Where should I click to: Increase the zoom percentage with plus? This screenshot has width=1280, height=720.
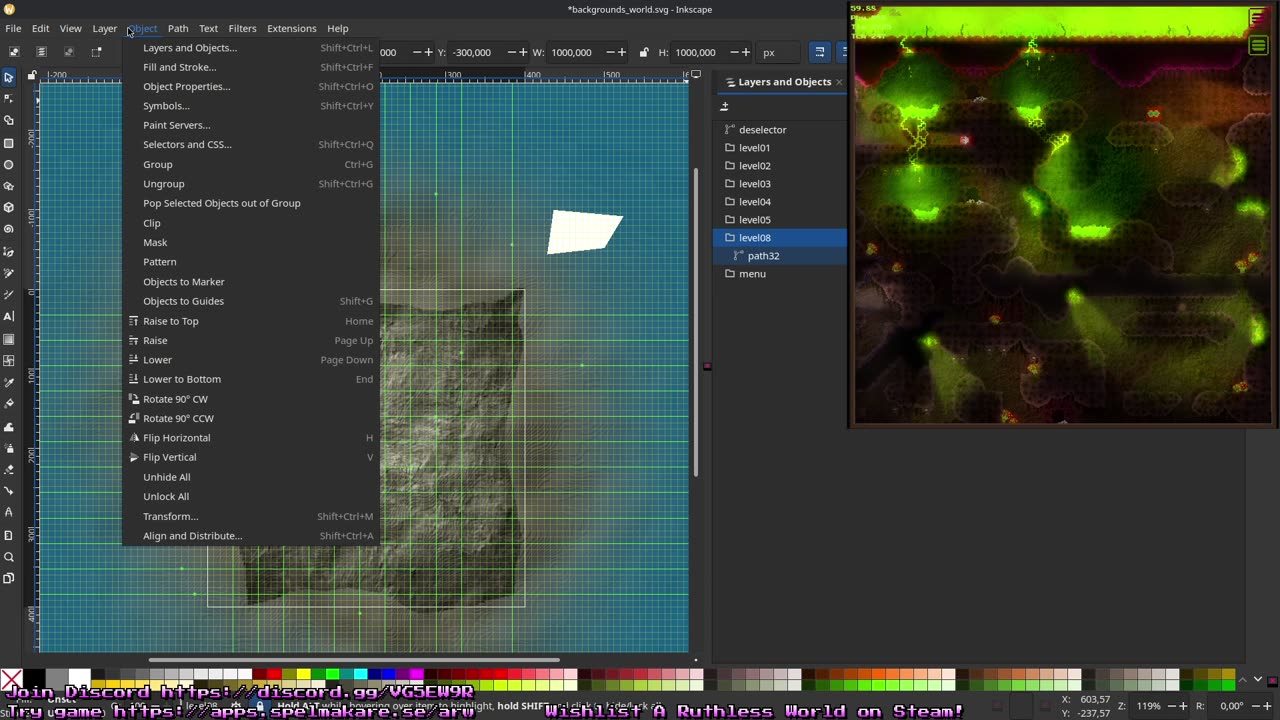[1184, 706]
